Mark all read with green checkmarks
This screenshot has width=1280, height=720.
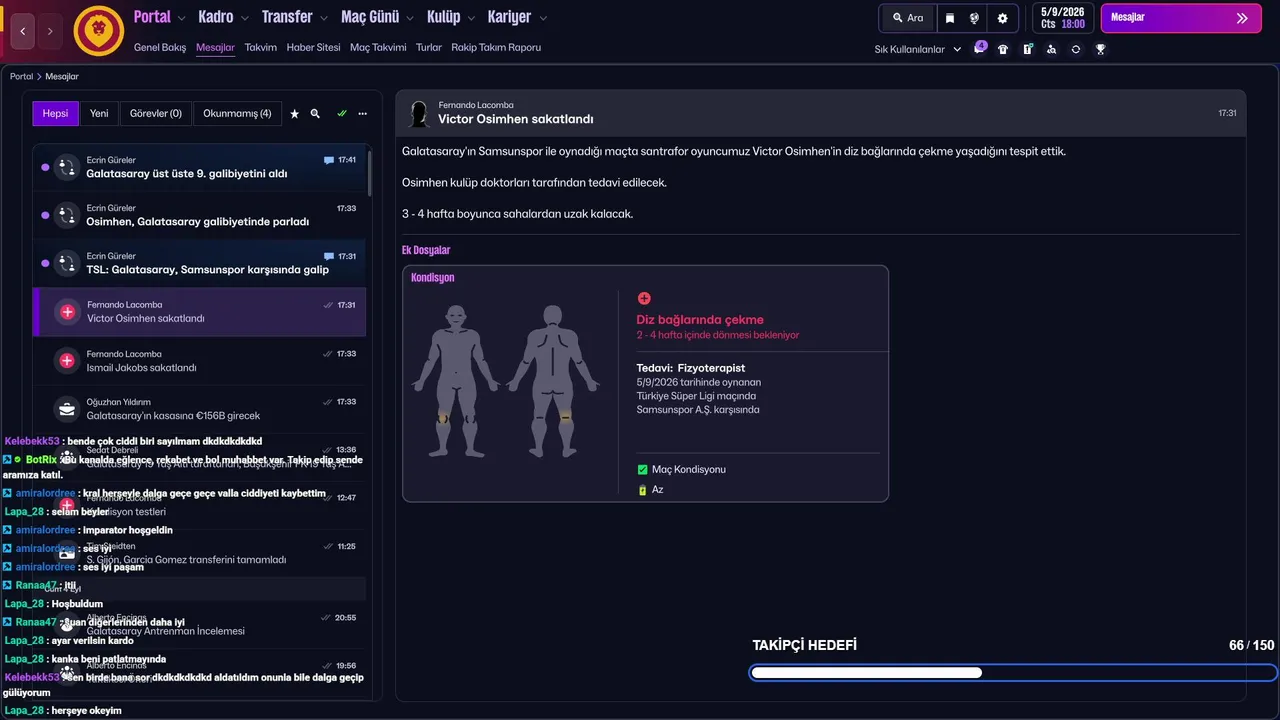click(342, 114)
